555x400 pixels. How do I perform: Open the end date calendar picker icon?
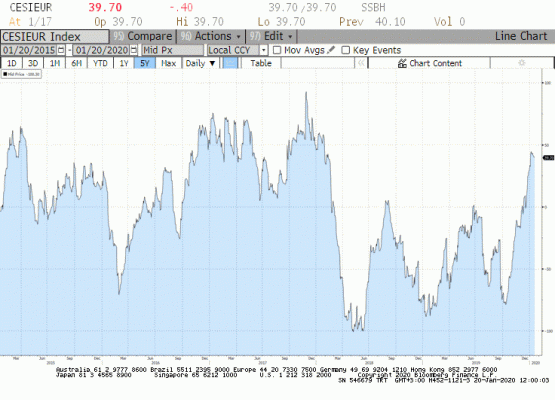133,50
